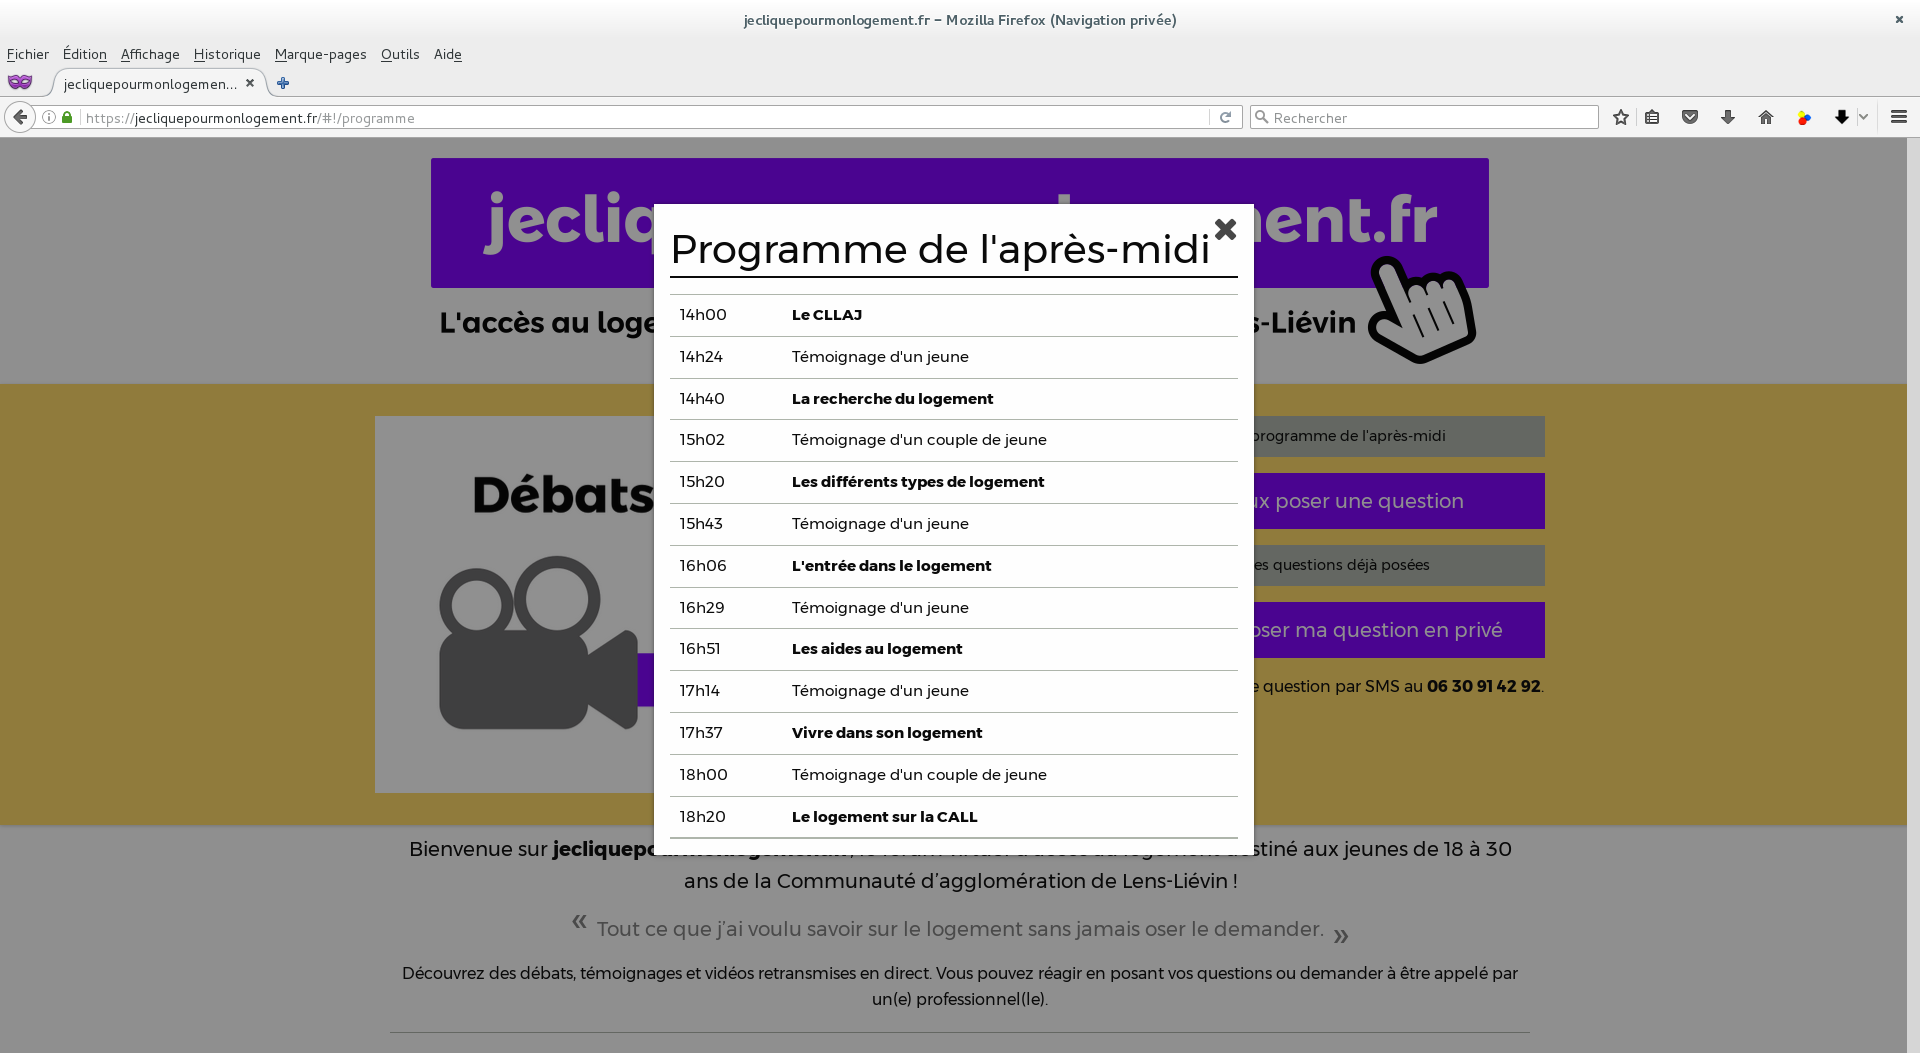Click the poser une question button
1920x1053 pixels.
pos(1399,501)
